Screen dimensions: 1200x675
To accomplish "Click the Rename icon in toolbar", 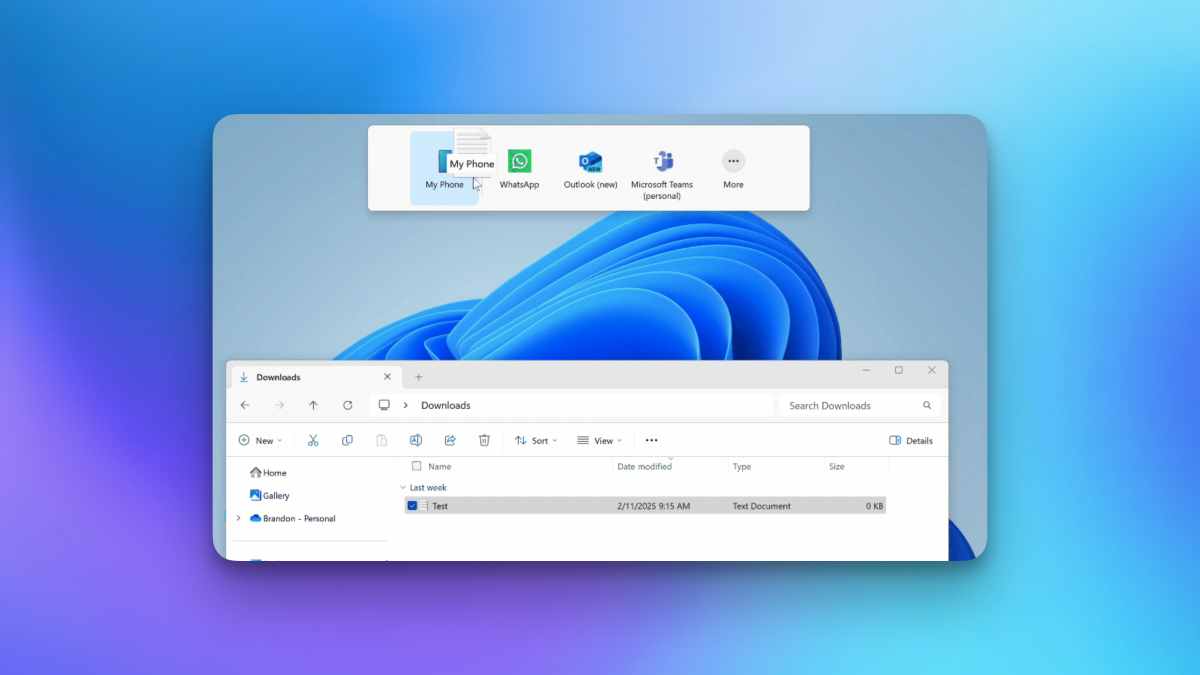I will coord(416,440).
